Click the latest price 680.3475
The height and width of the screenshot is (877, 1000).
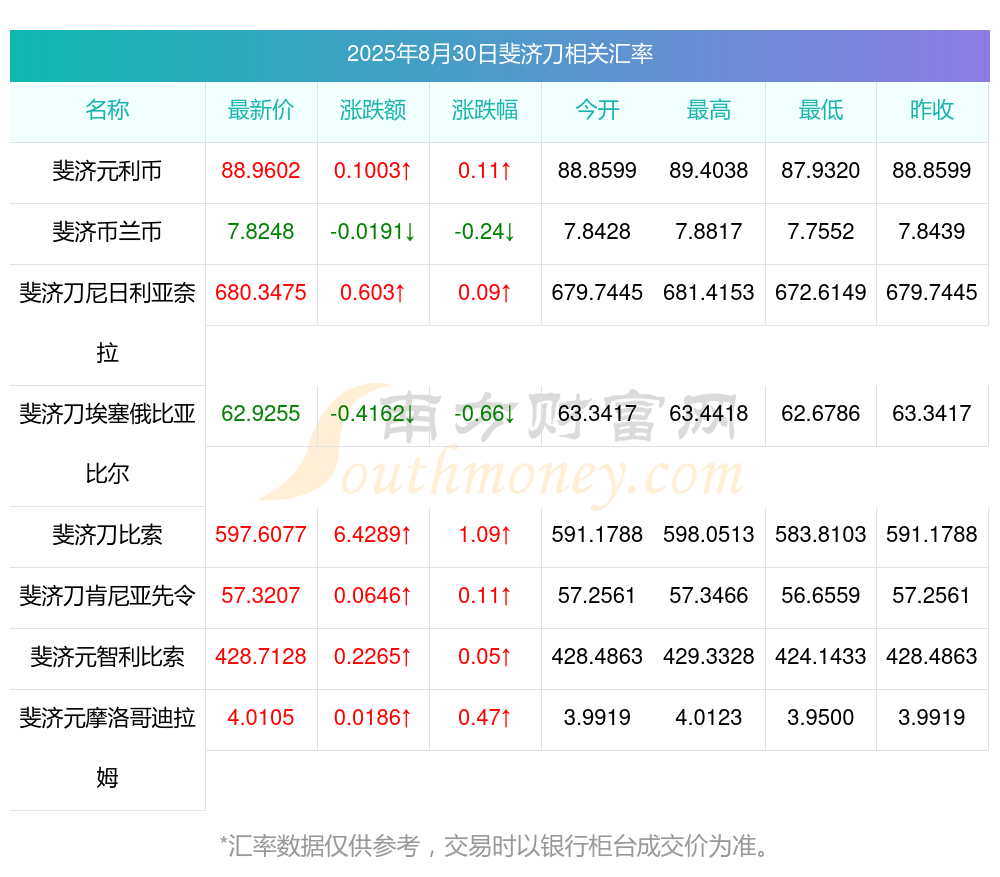pos(261,292)
